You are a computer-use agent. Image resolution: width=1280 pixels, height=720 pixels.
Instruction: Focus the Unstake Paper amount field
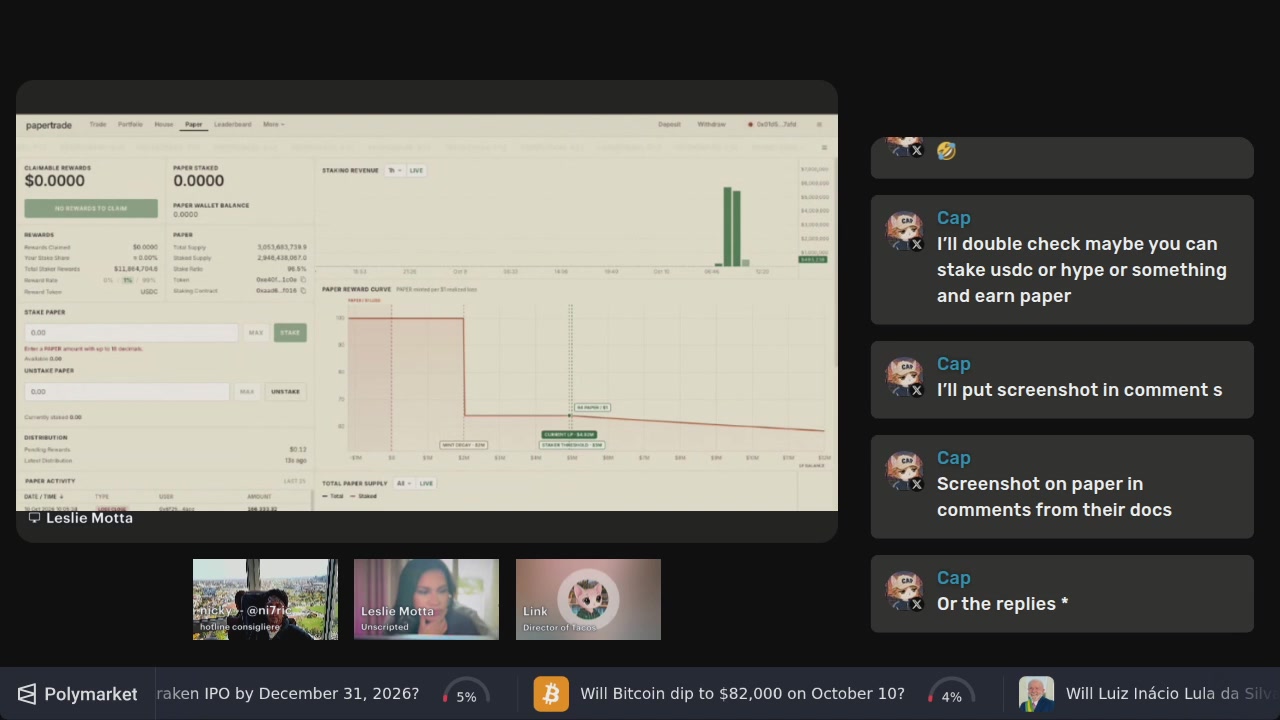127,391
